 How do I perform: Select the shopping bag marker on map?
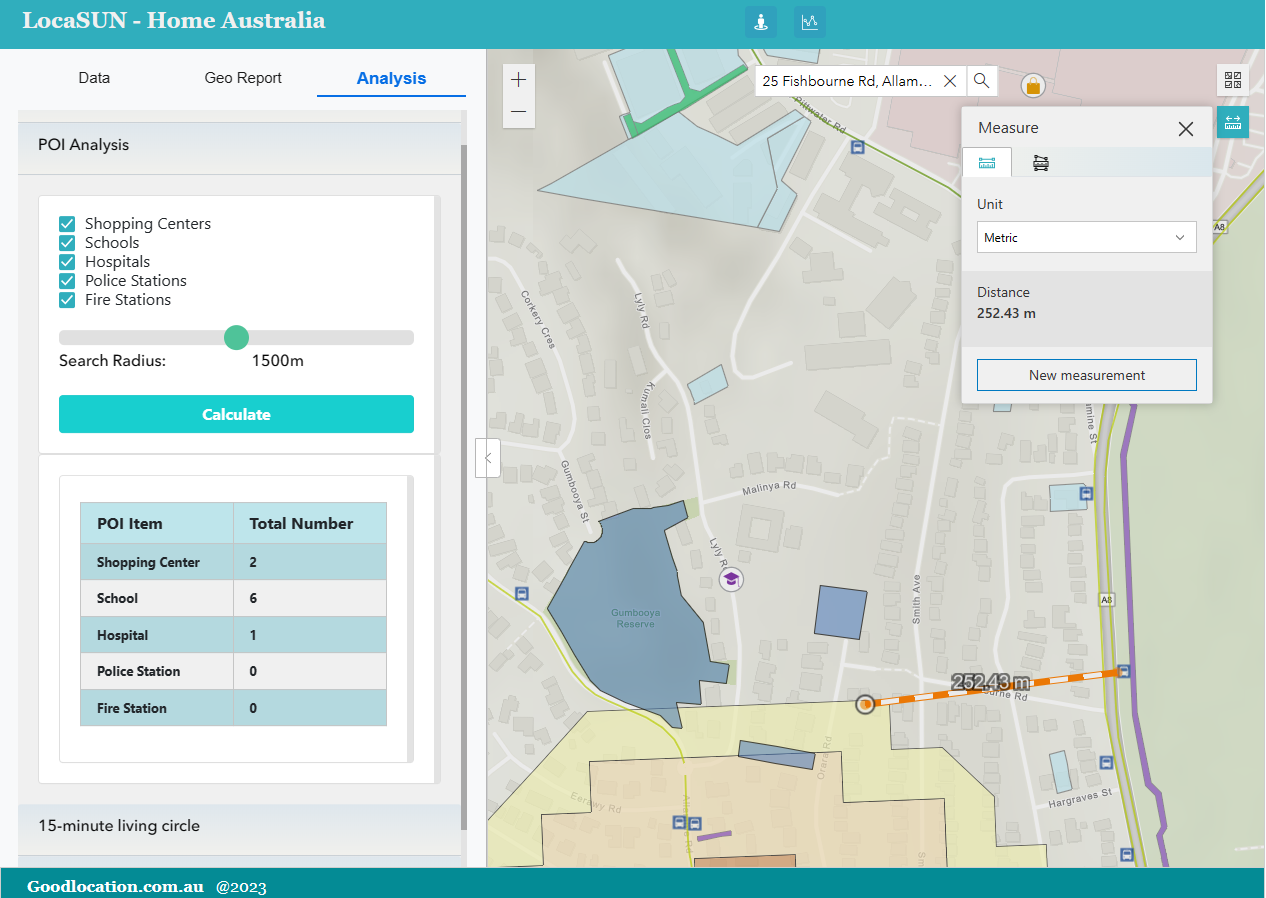coord(1033,86)
